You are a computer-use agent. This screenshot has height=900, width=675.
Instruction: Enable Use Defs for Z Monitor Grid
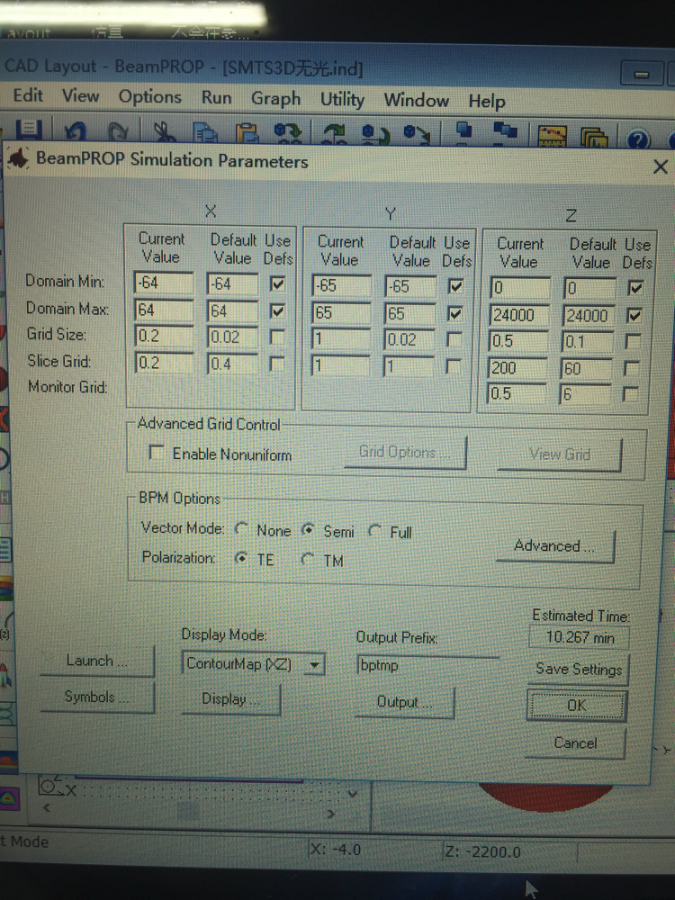631,393
